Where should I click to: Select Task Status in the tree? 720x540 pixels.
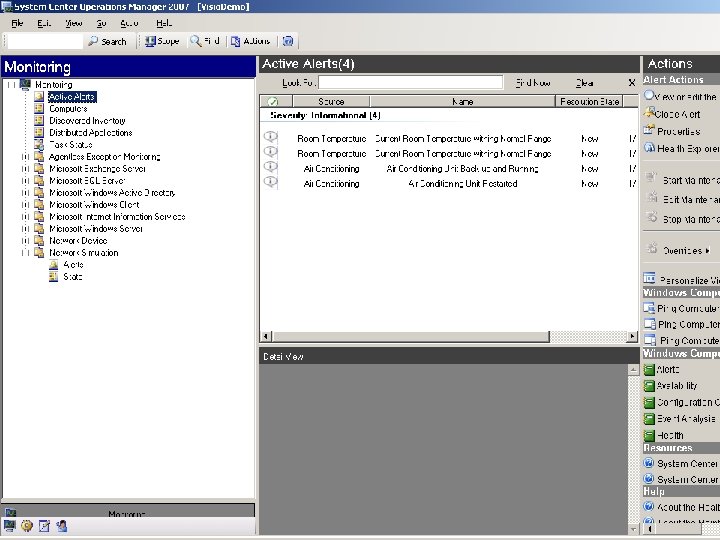click(71, 145)
